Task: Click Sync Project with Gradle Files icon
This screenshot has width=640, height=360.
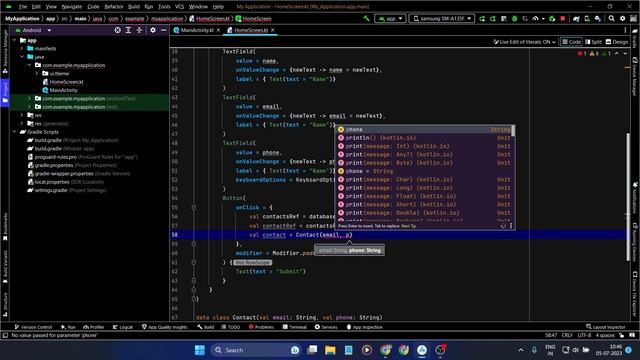Action: point(576,18)
